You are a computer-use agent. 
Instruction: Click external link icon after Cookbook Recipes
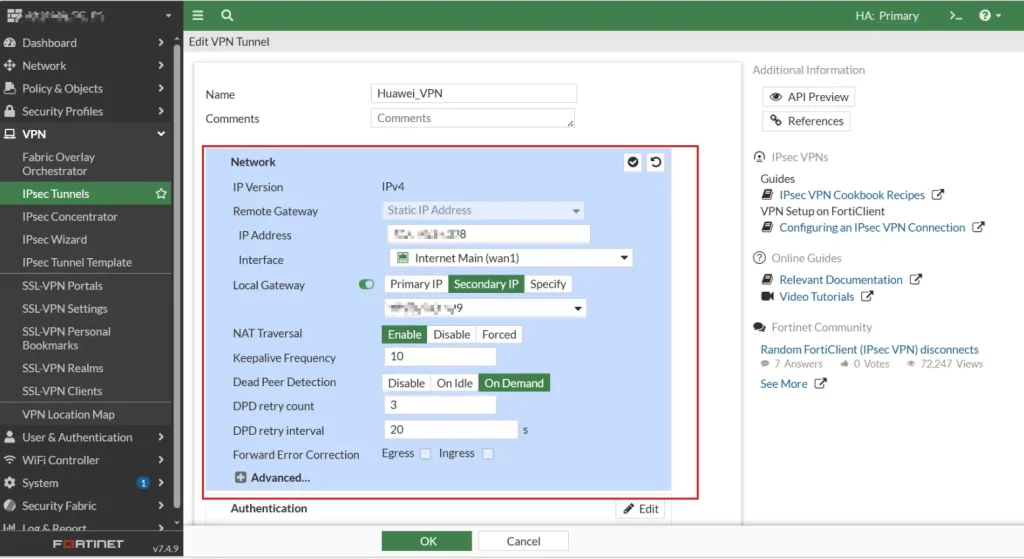click(937, 195)
